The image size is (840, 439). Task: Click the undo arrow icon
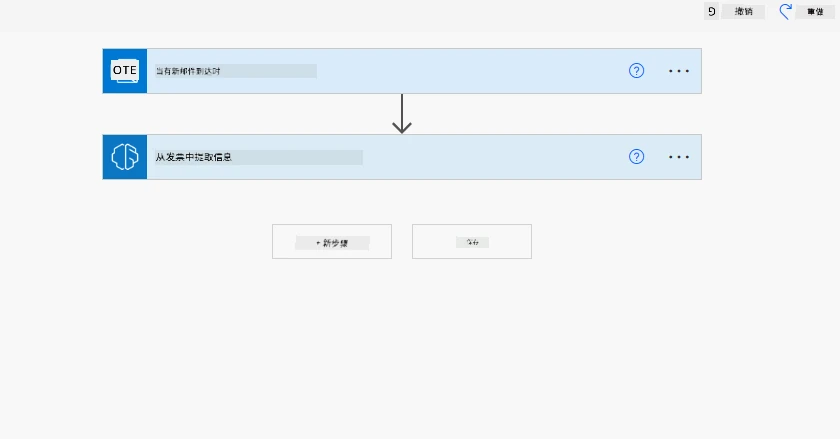(x=711, y=11)
